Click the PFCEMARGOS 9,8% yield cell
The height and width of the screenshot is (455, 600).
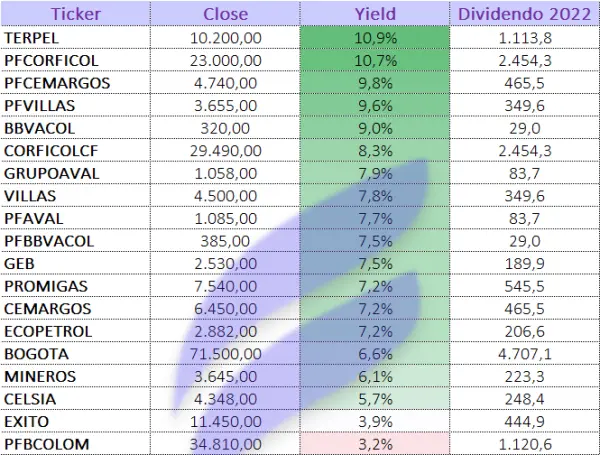(x=375, y=83)
